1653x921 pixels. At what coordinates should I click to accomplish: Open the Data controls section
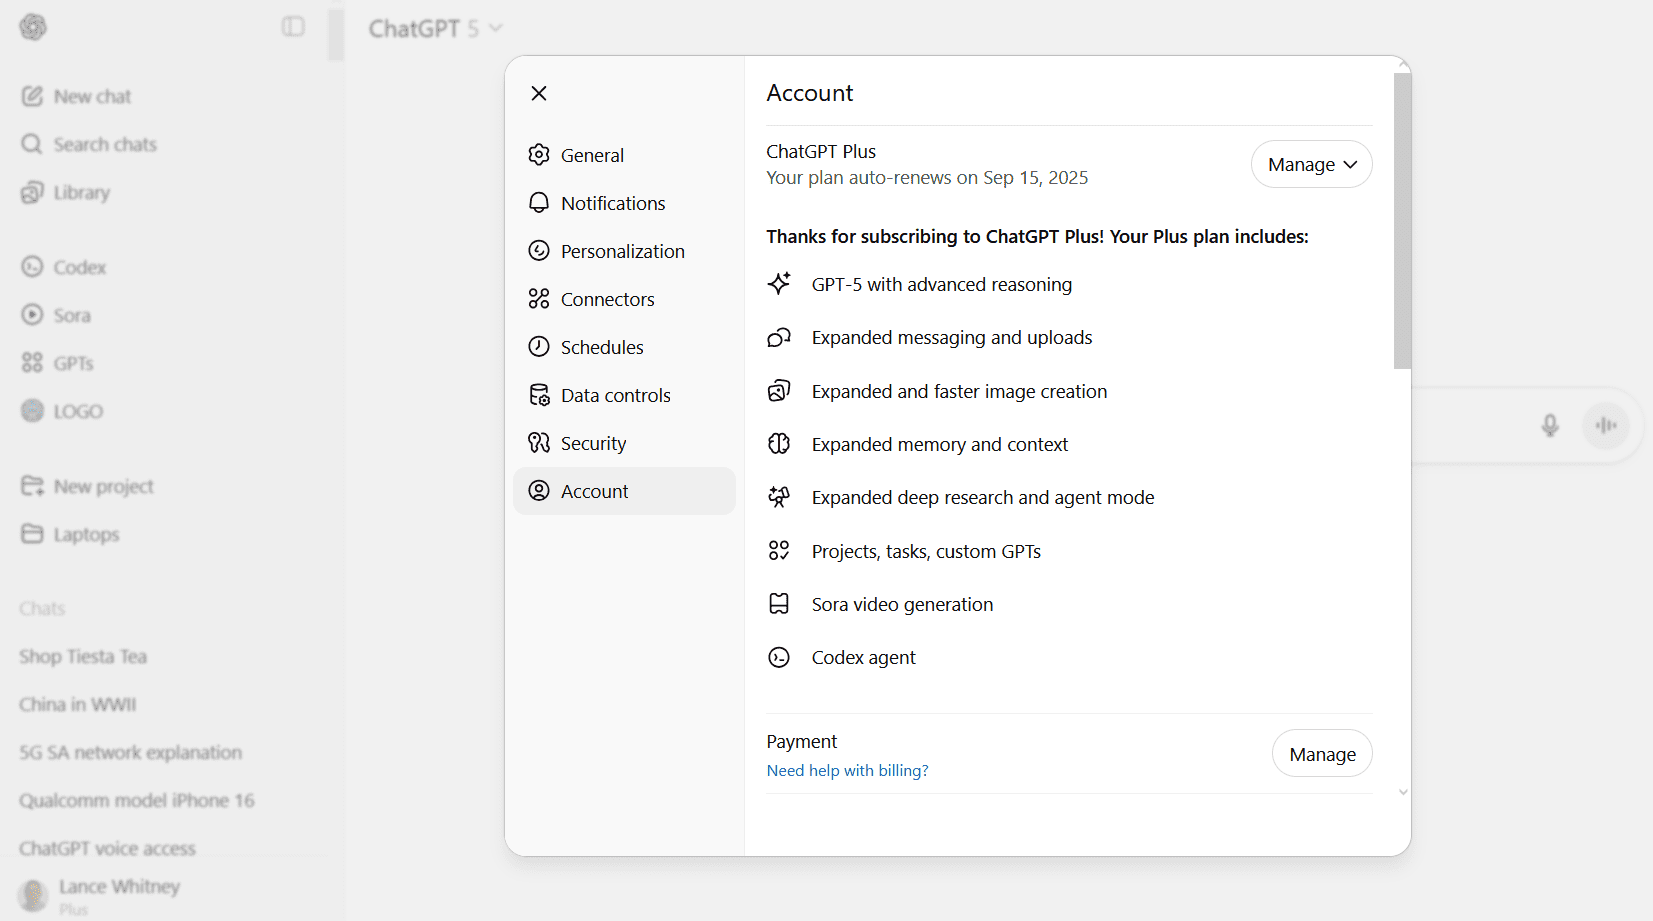pos(615,395)
